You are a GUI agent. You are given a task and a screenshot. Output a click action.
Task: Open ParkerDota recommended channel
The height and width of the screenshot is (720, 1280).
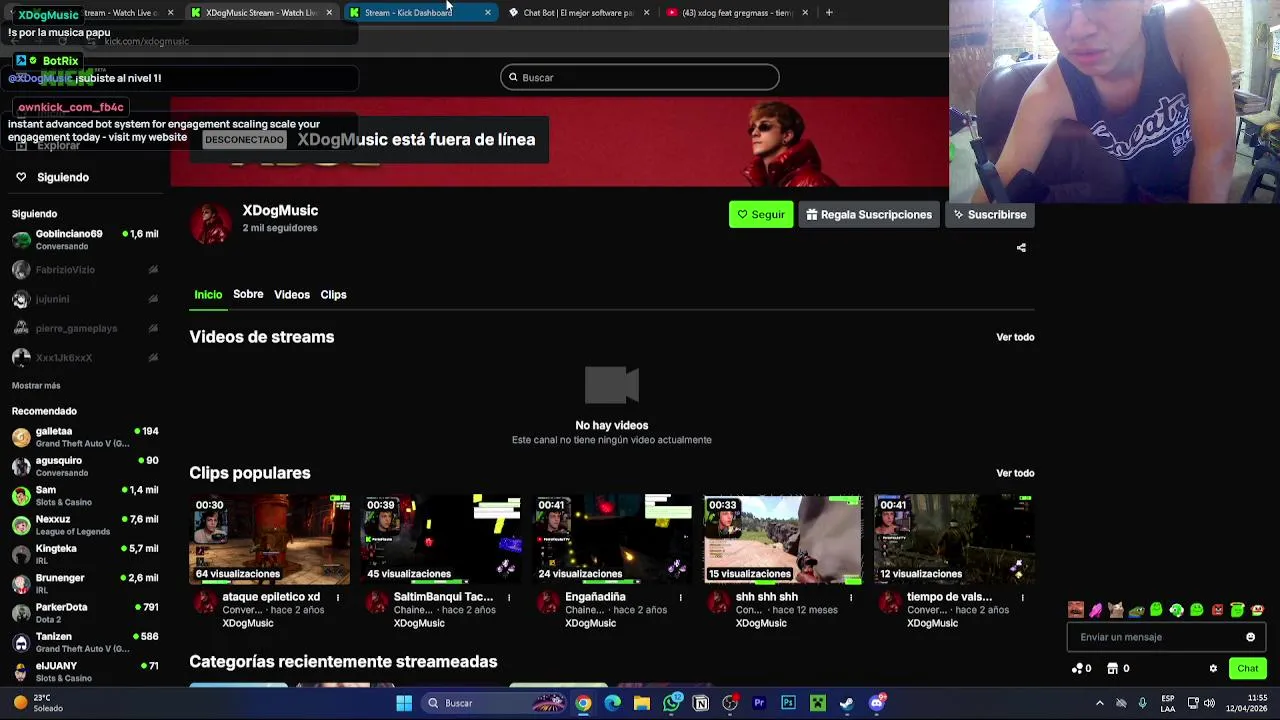[85, 612]
